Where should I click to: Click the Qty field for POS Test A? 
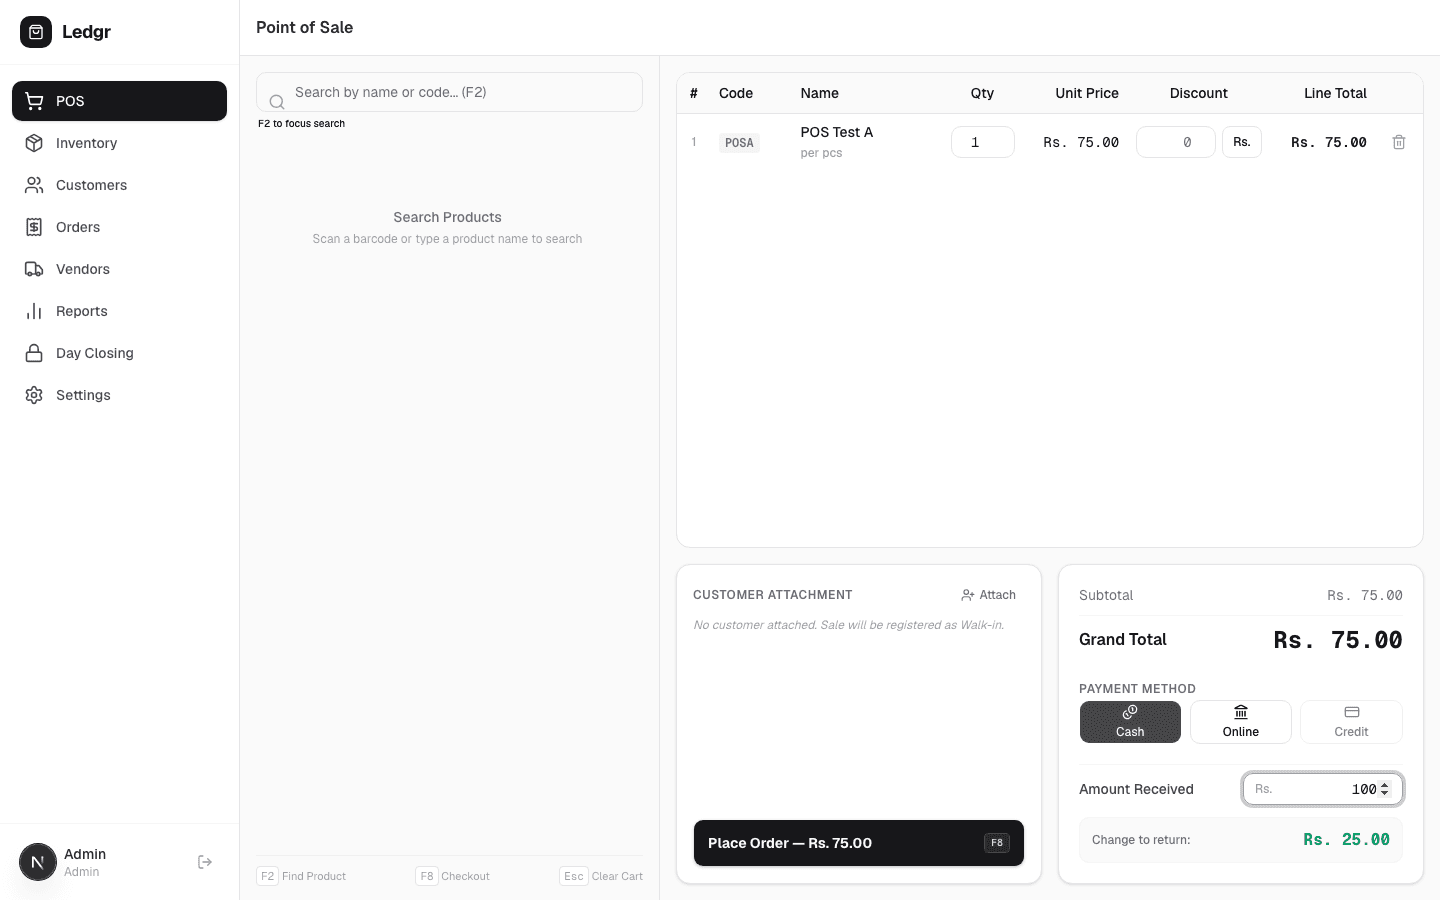pyautogui.click(x=983, y=142)
